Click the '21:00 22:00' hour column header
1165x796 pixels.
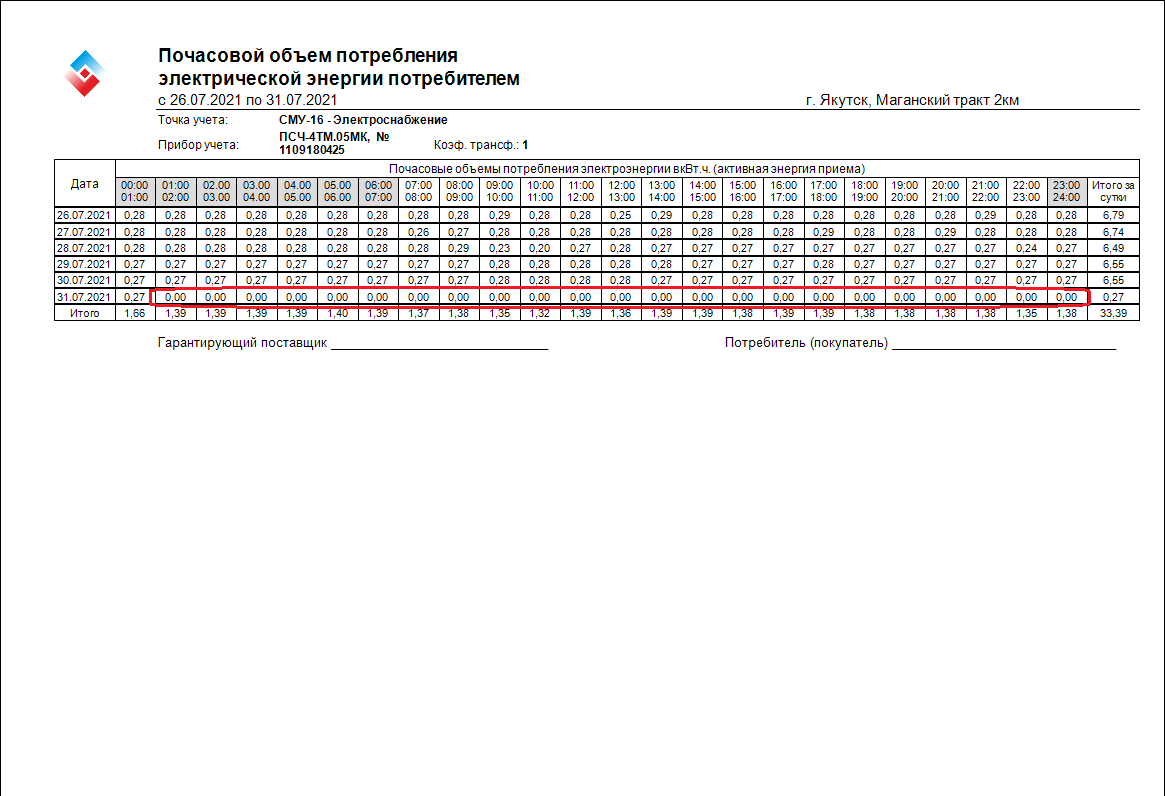tap(985, 192)
